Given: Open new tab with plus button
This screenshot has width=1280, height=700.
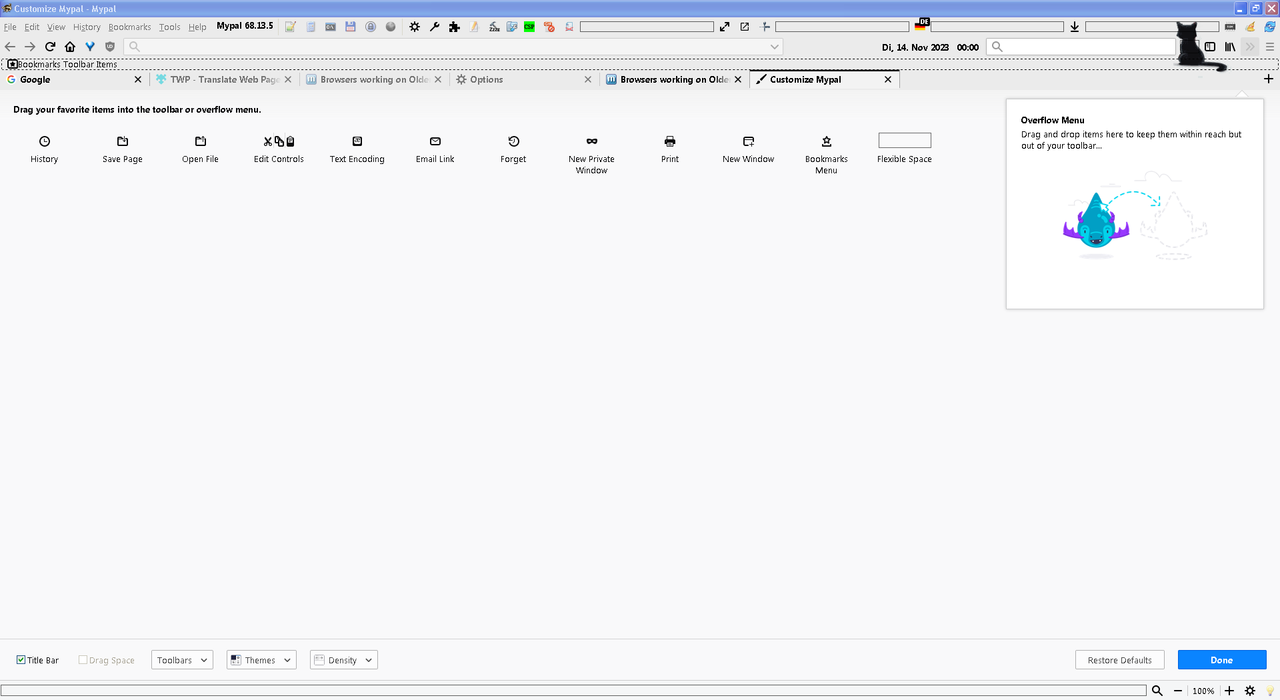Looking at the screenshot, I should (x=1268, y=79).
